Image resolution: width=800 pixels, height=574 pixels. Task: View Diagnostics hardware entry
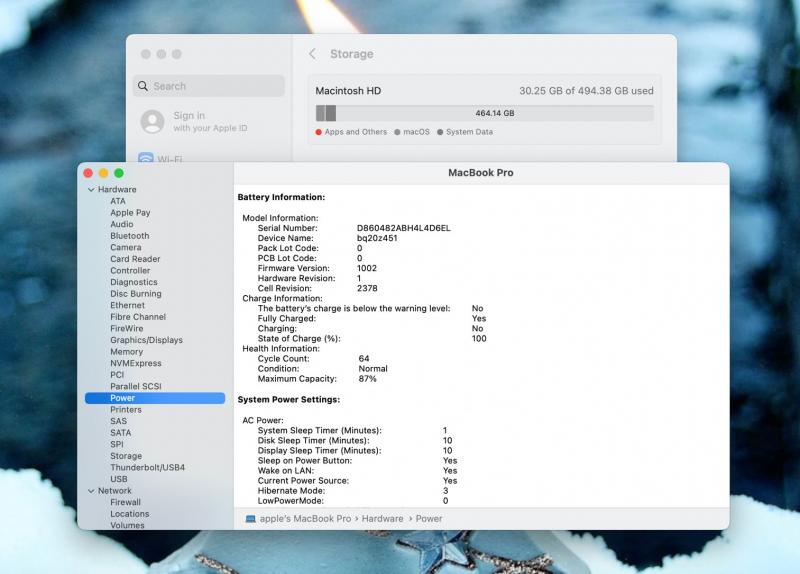coord(134,282)
